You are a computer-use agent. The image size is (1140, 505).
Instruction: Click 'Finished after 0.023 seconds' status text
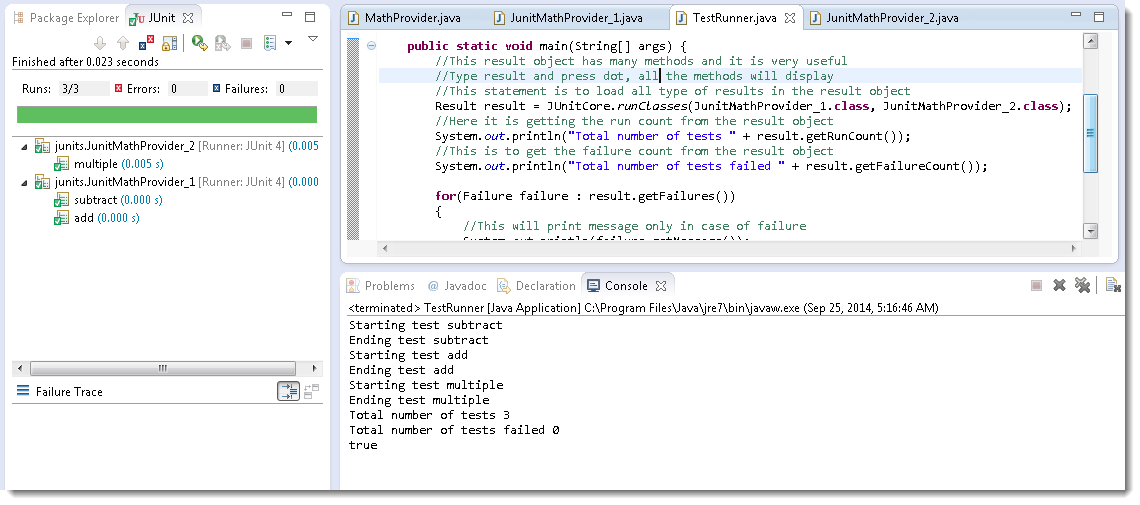pyautogui.click(x=86, y=62)
